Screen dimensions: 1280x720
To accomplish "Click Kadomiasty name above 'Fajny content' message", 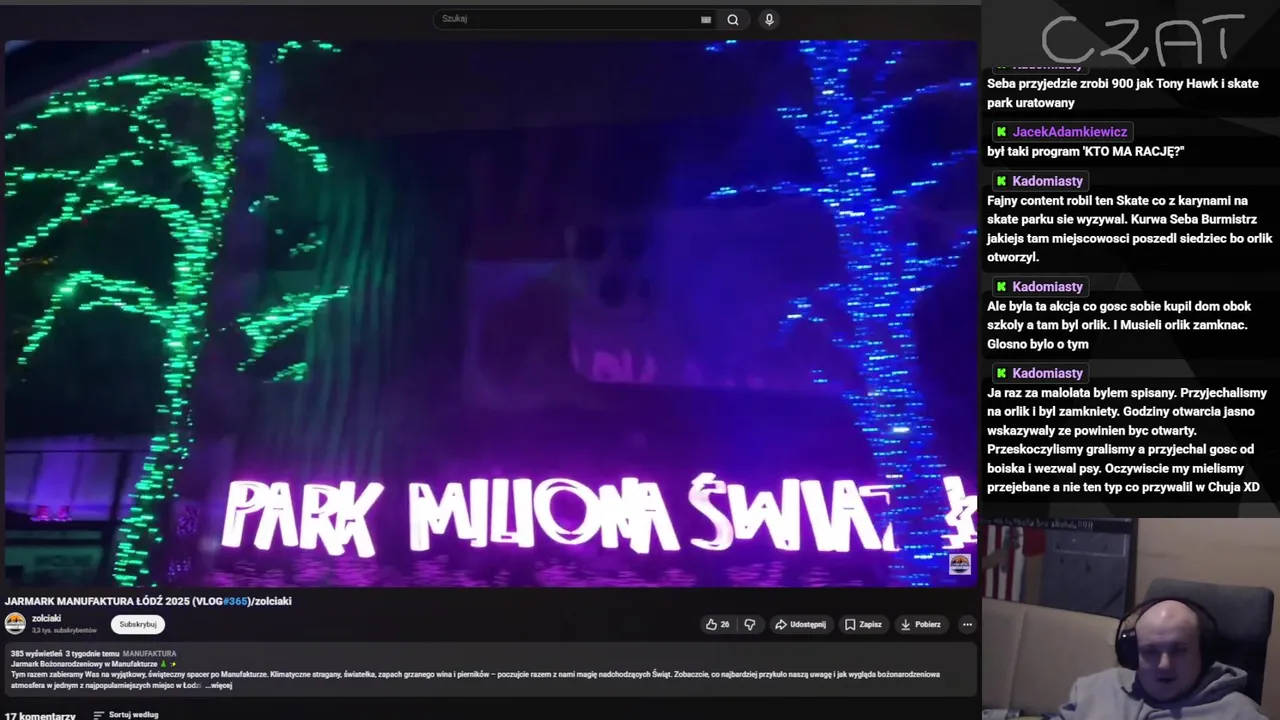I will coord(1047,181).
